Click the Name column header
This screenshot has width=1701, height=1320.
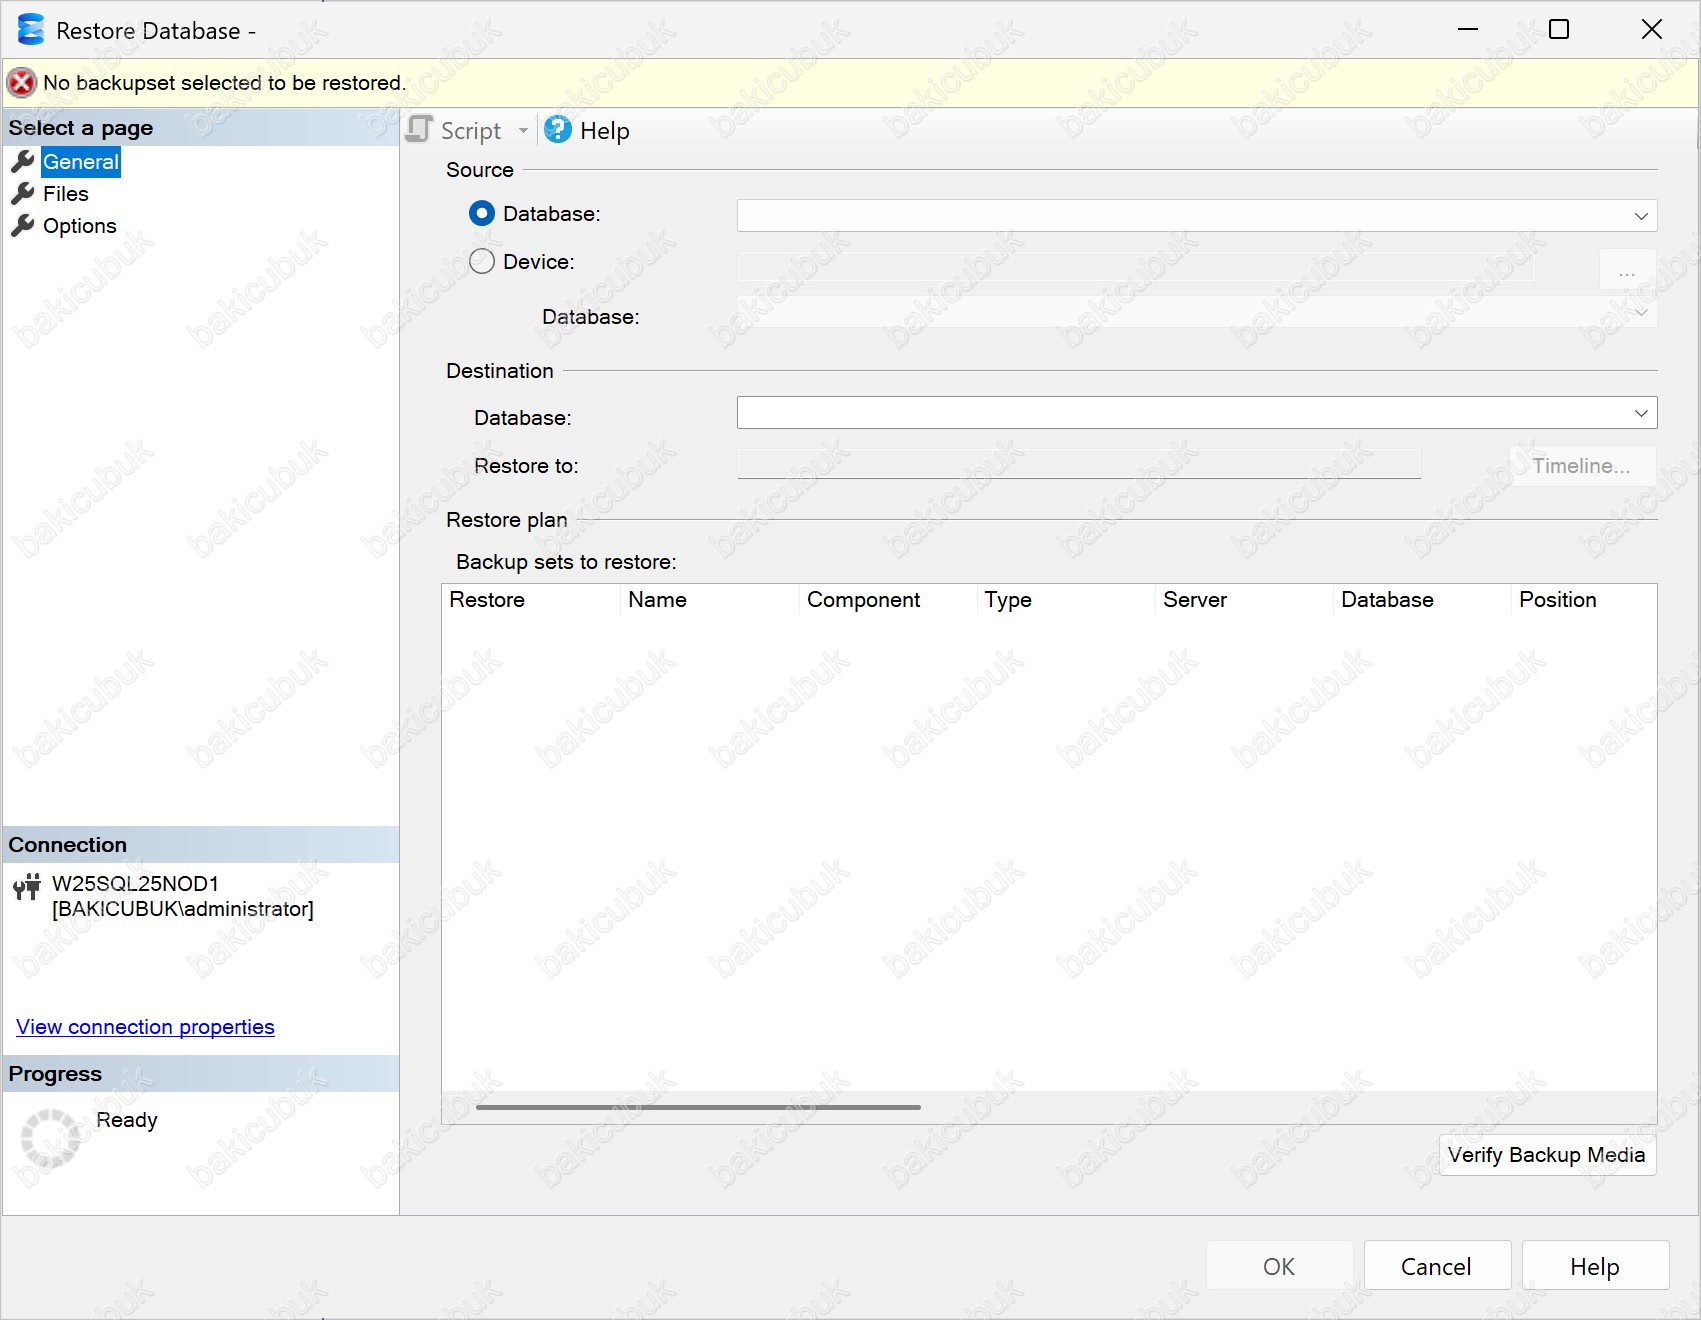coord(657,600)
